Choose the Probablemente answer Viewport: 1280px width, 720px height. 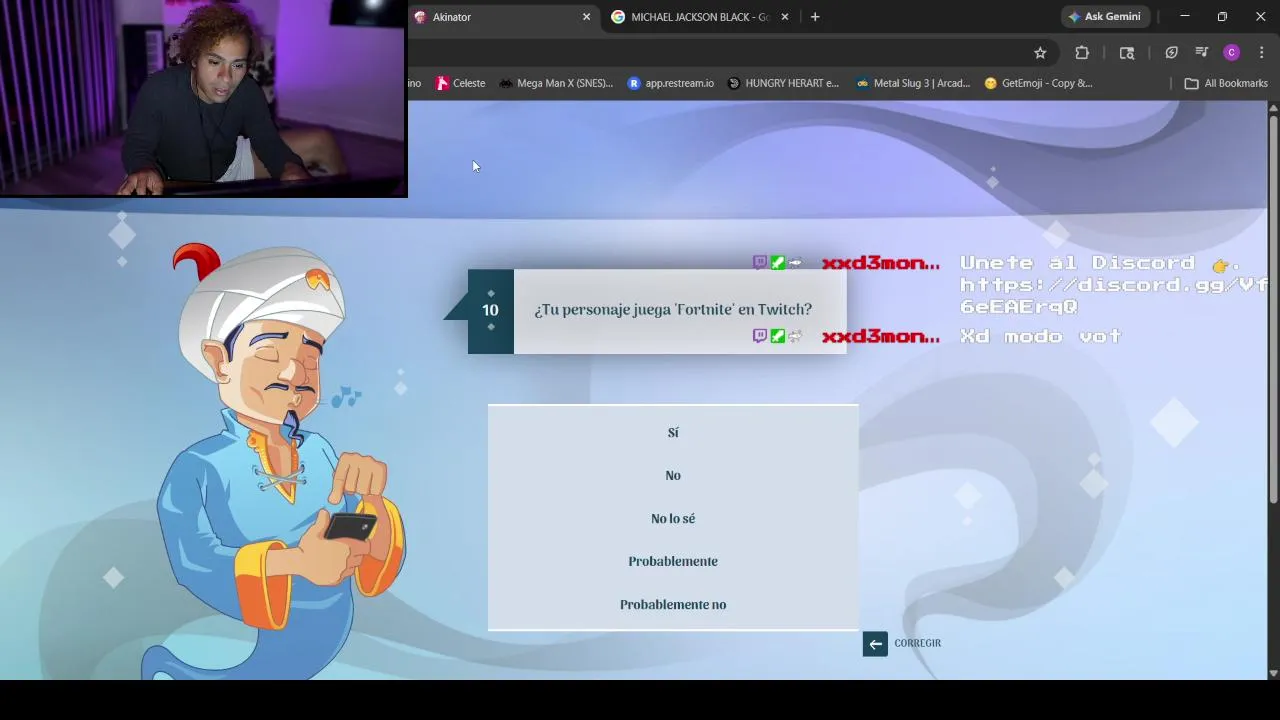coord(673,561)
